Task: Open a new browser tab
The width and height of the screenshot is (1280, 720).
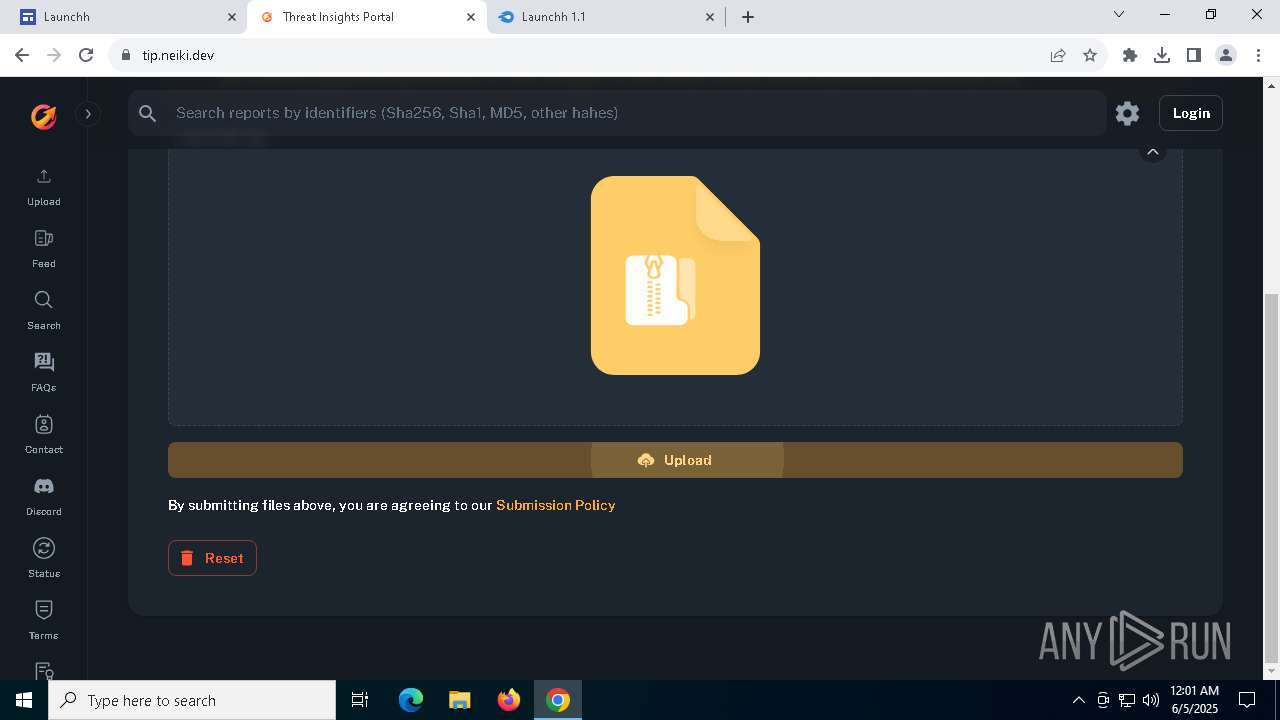Action: [748, 17]
